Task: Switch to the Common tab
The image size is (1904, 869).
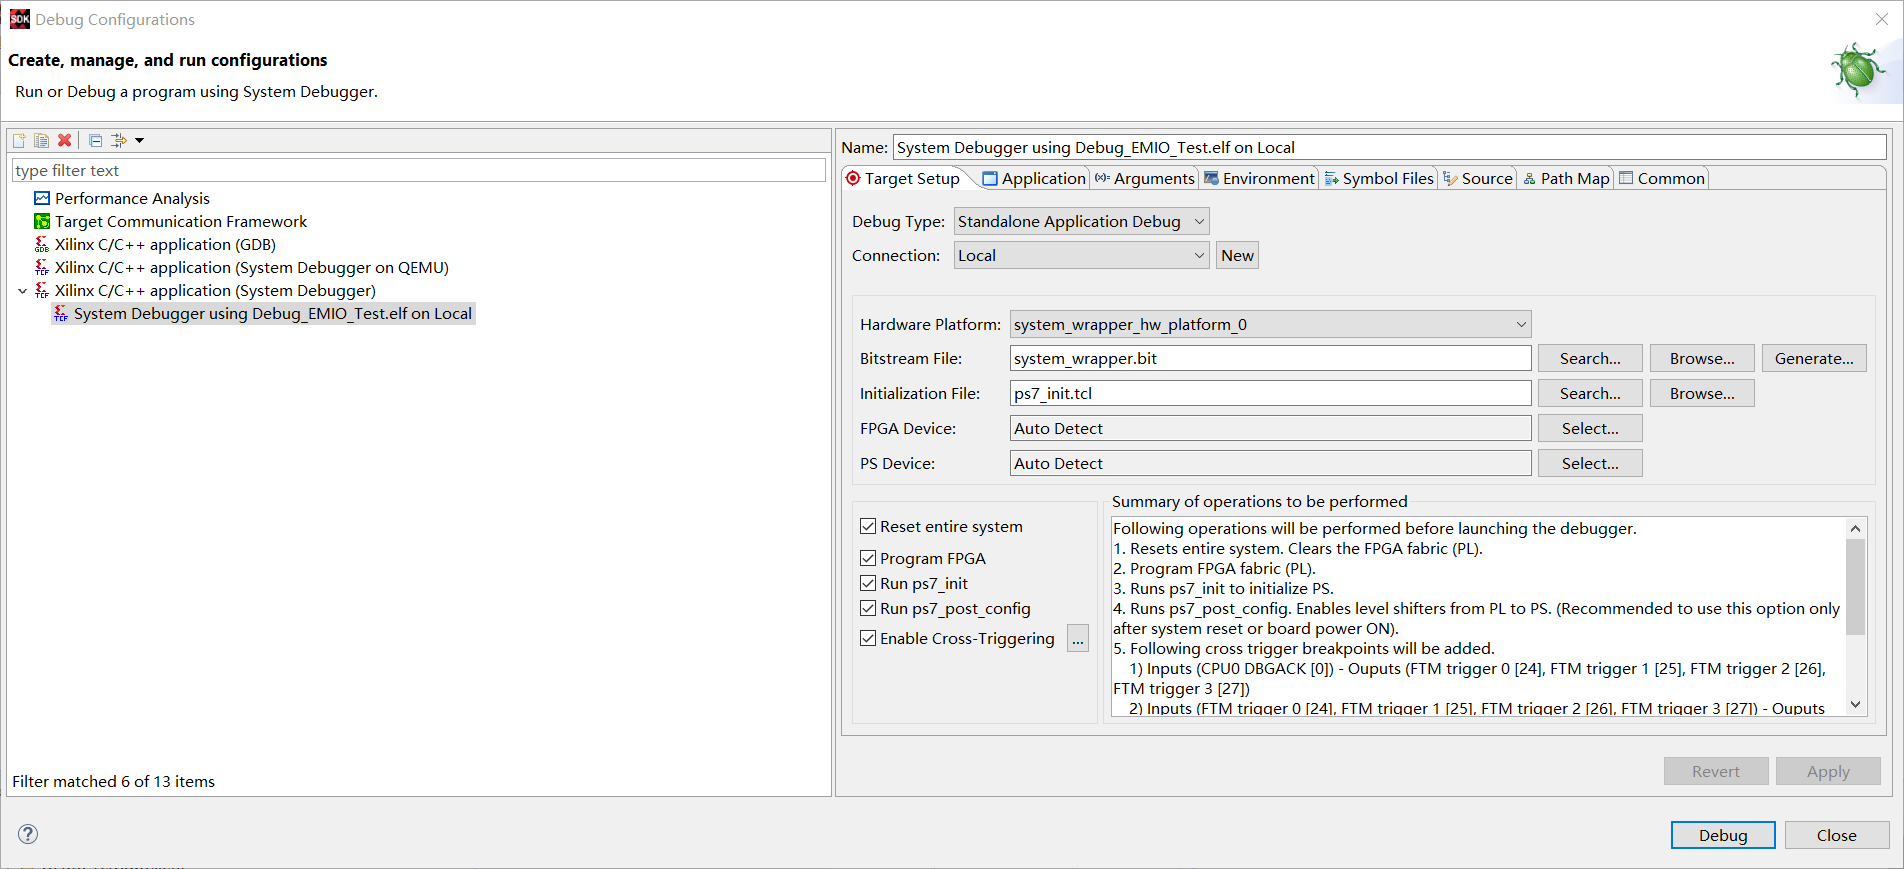Action: point(1662,178)
